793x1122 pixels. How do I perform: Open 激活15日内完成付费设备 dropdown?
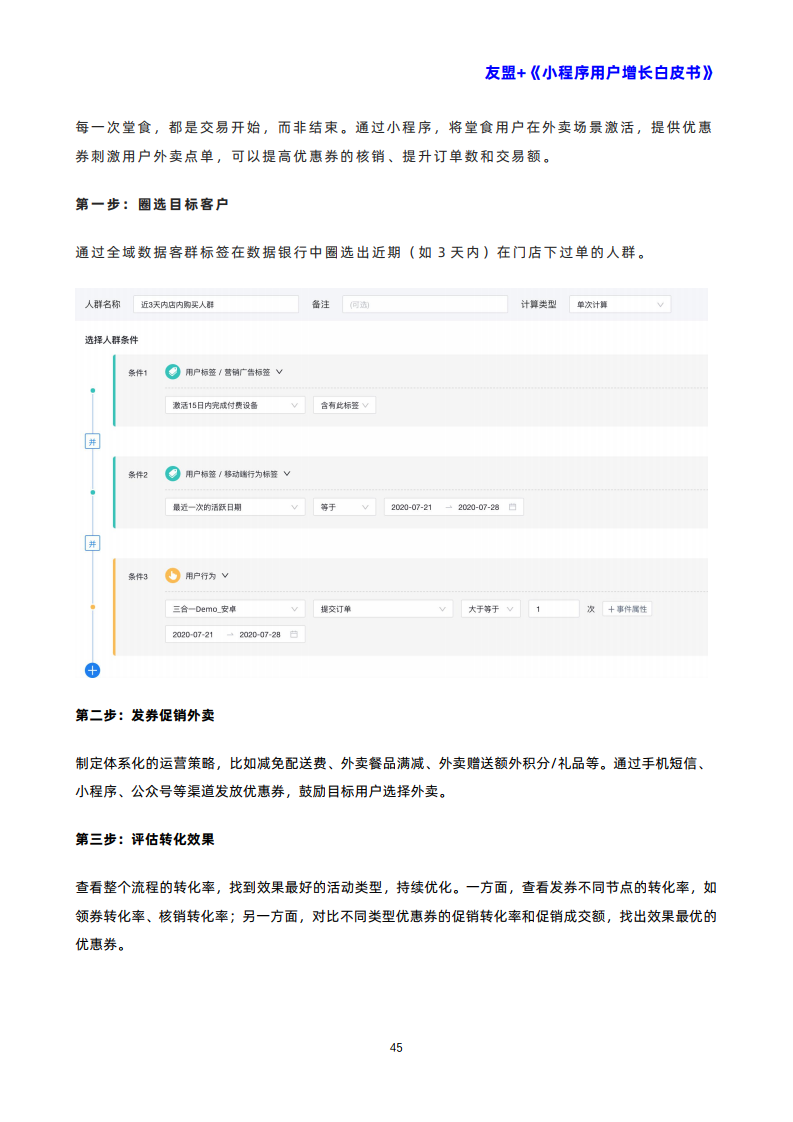pyautogui.click(x=235, y=405)
